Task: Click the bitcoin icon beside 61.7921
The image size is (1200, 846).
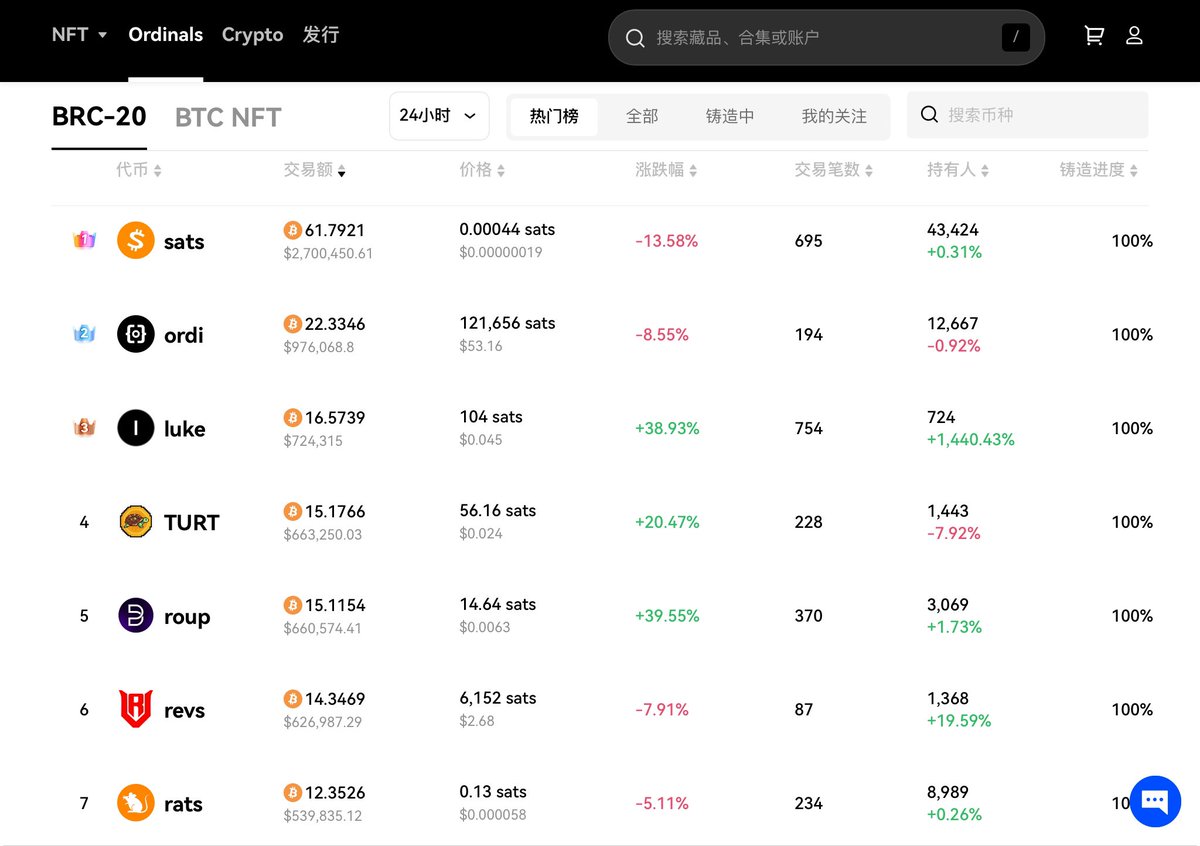Action: tap(292, 230)
